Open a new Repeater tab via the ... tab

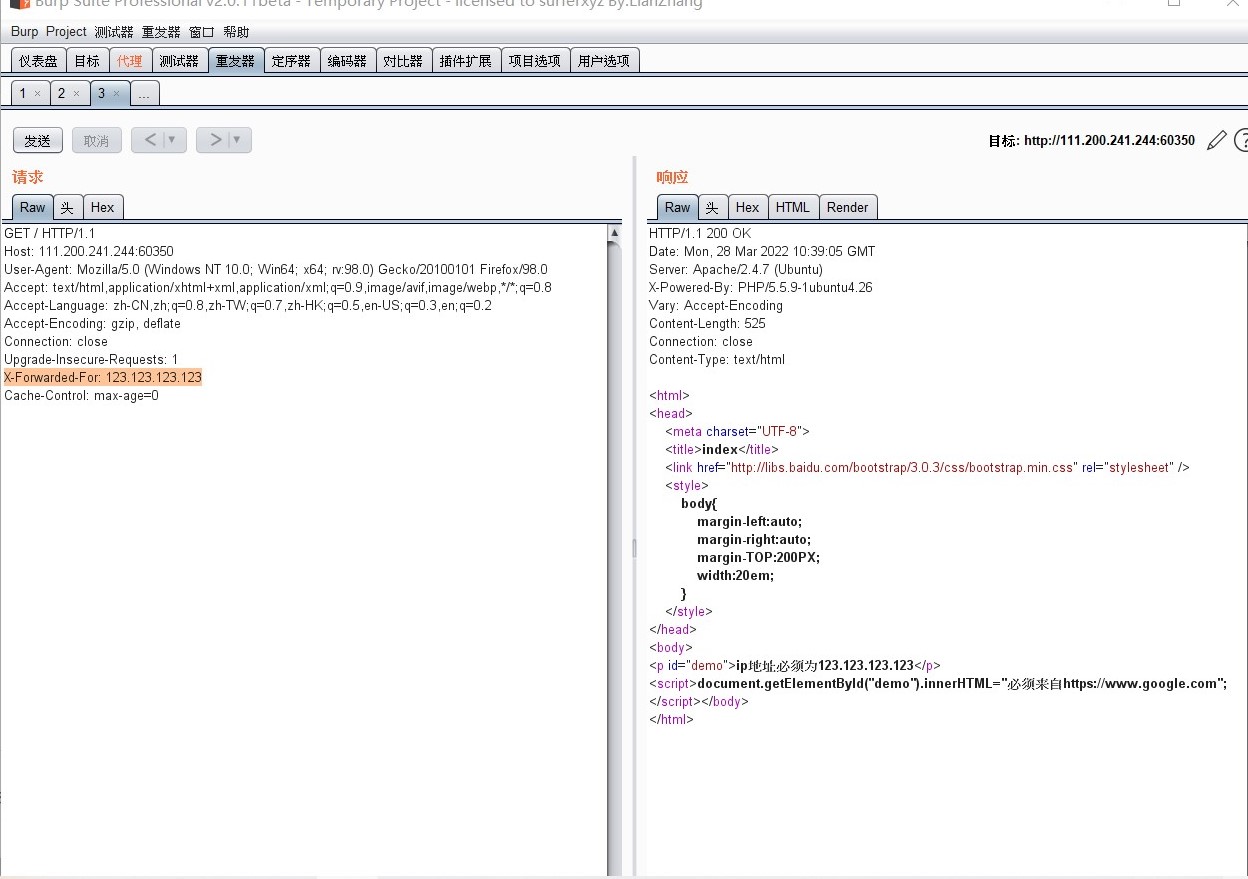tap(145, 93)
